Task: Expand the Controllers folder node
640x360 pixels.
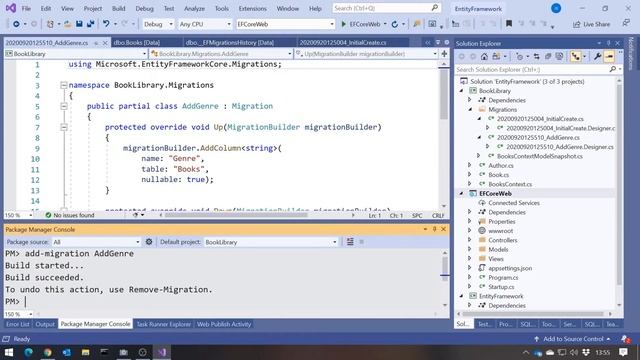Action: [470, 240]
